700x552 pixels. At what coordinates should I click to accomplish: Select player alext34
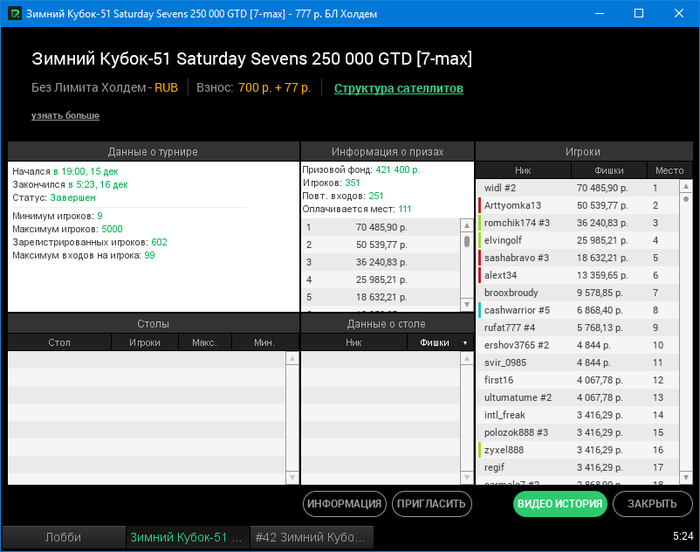(x=578, y=275)
